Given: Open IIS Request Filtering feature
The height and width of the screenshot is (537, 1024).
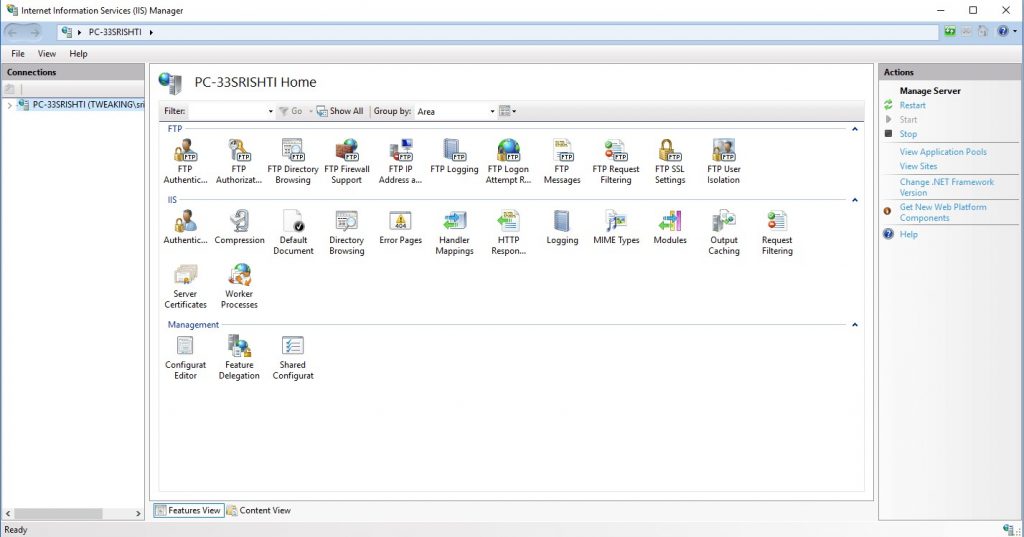Looking at the screenshot, I should (x=777, y=233).
